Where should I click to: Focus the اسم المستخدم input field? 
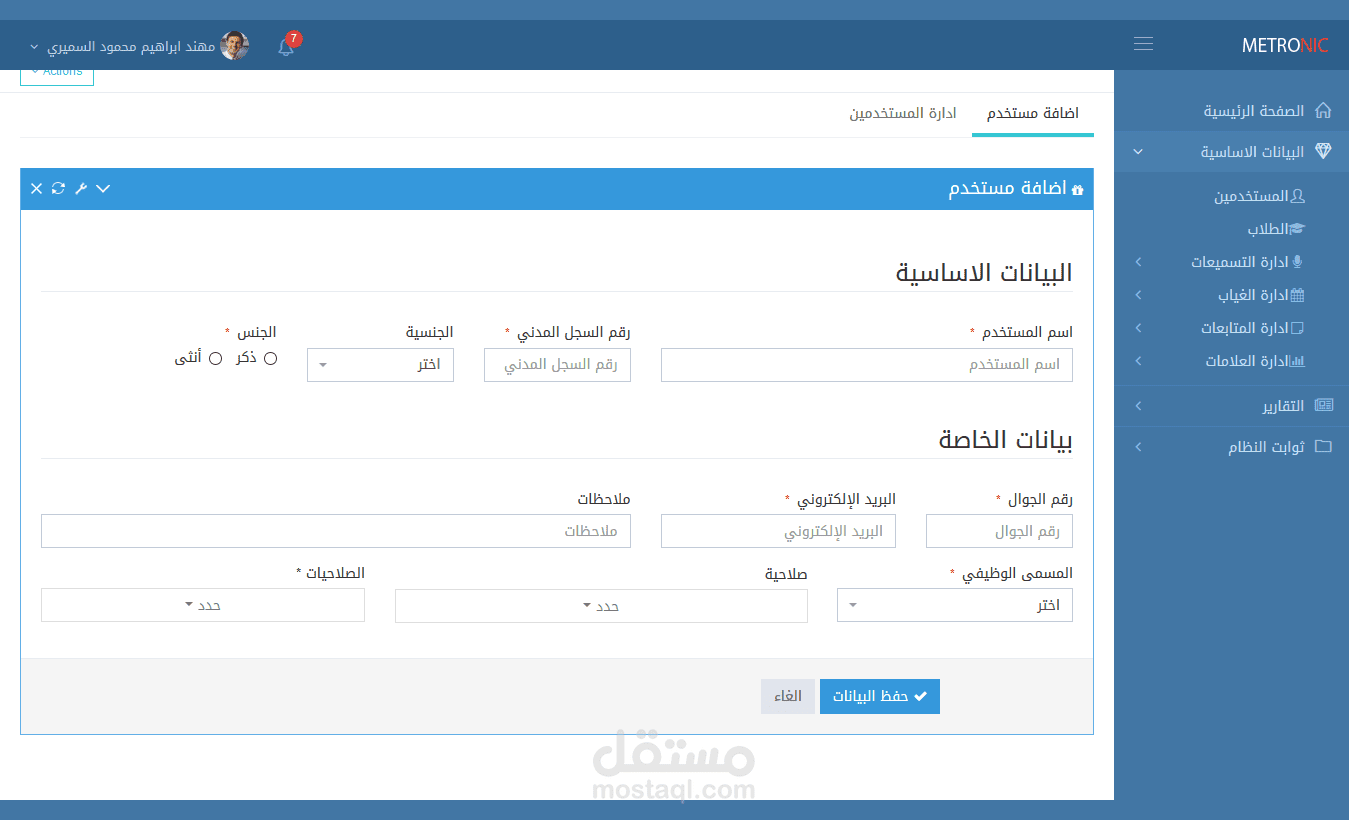pyautogui.click(x=867, y=365)
